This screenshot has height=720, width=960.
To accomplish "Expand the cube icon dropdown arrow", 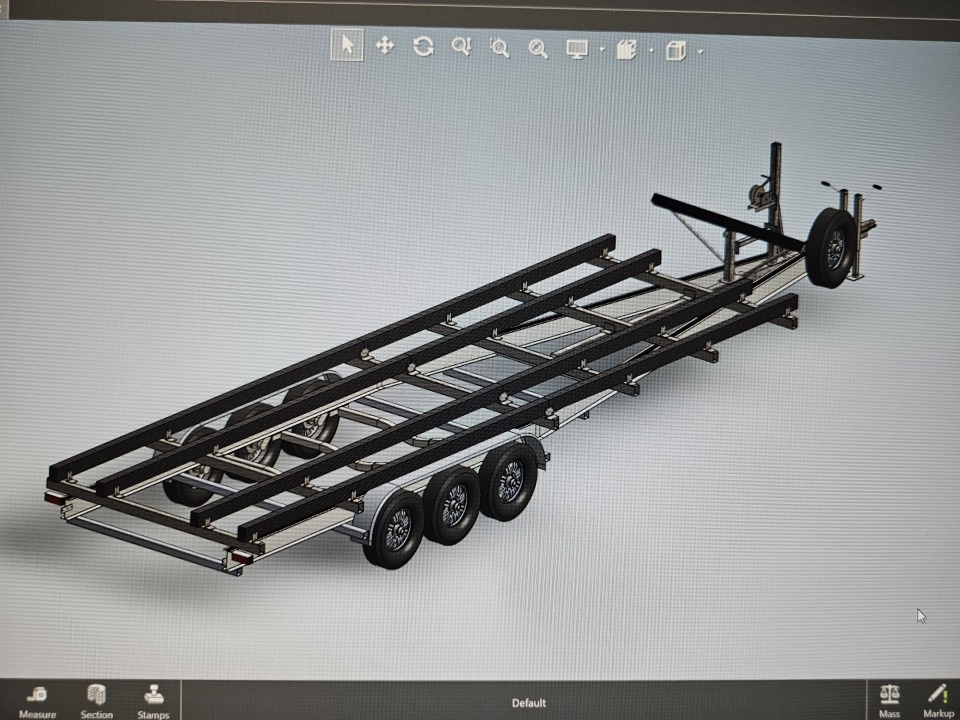I will [700, 51].
